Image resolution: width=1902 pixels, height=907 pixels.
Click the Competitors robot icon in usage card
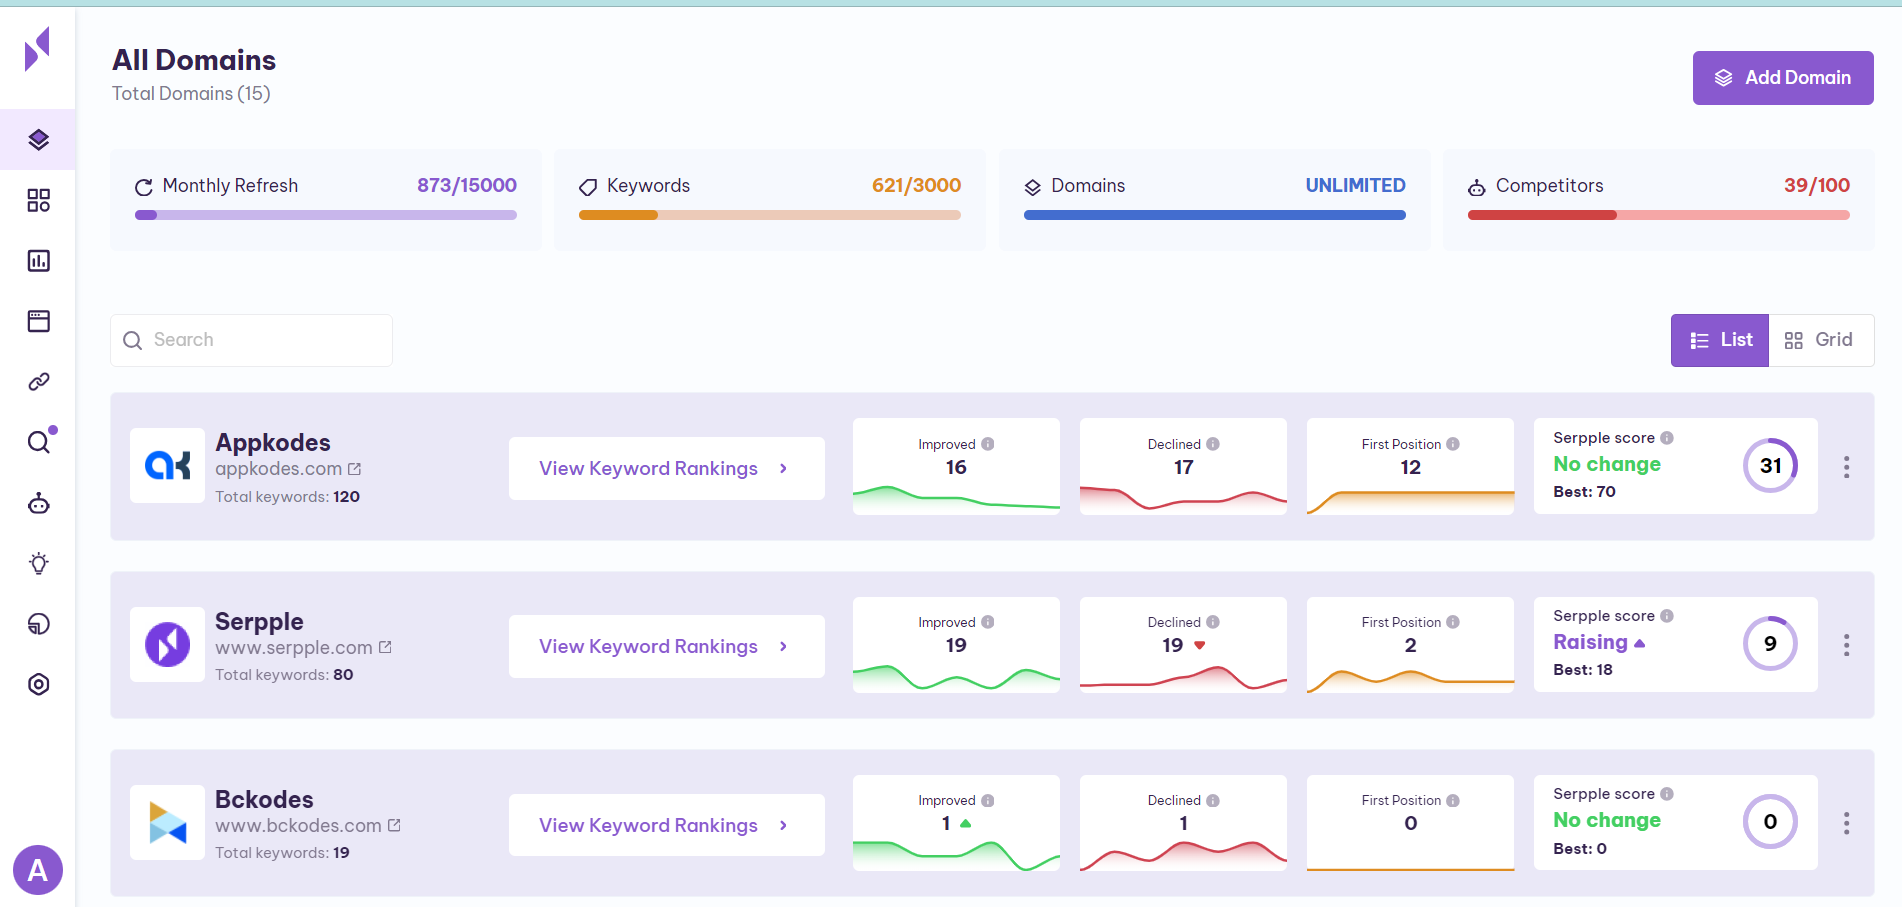click(1477, 187)
